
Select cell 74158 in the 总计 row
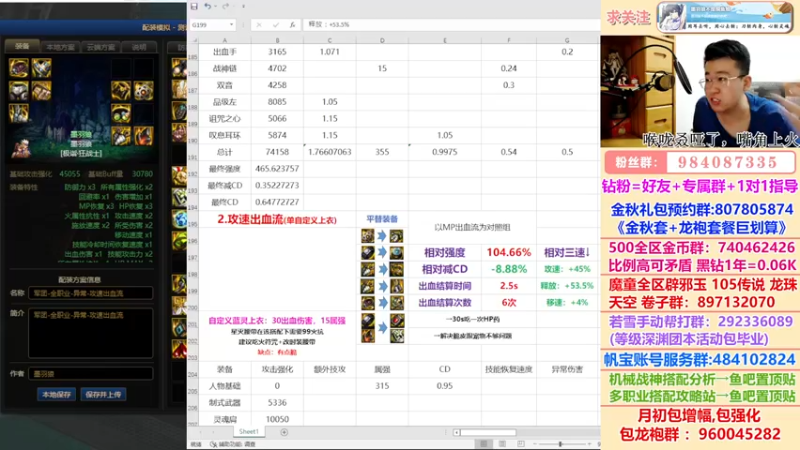pos(277,152)
